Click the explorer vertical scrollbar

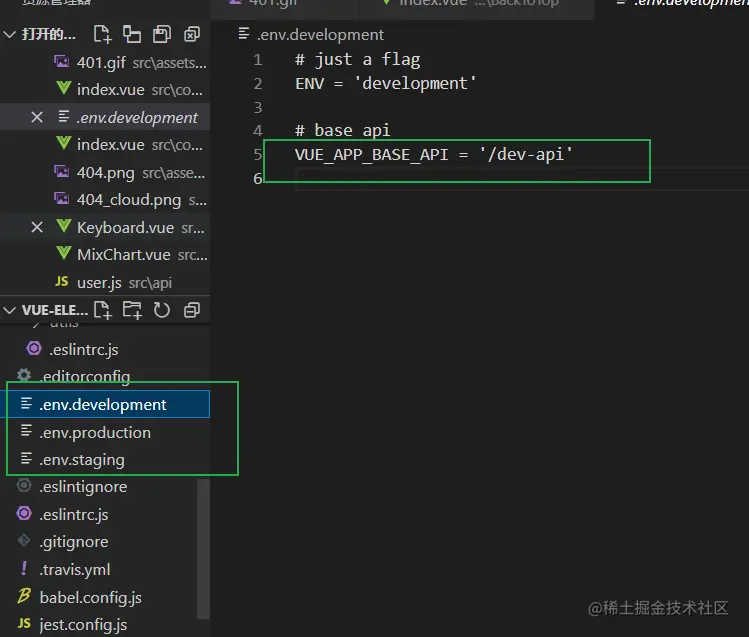(x=203, y=549)
